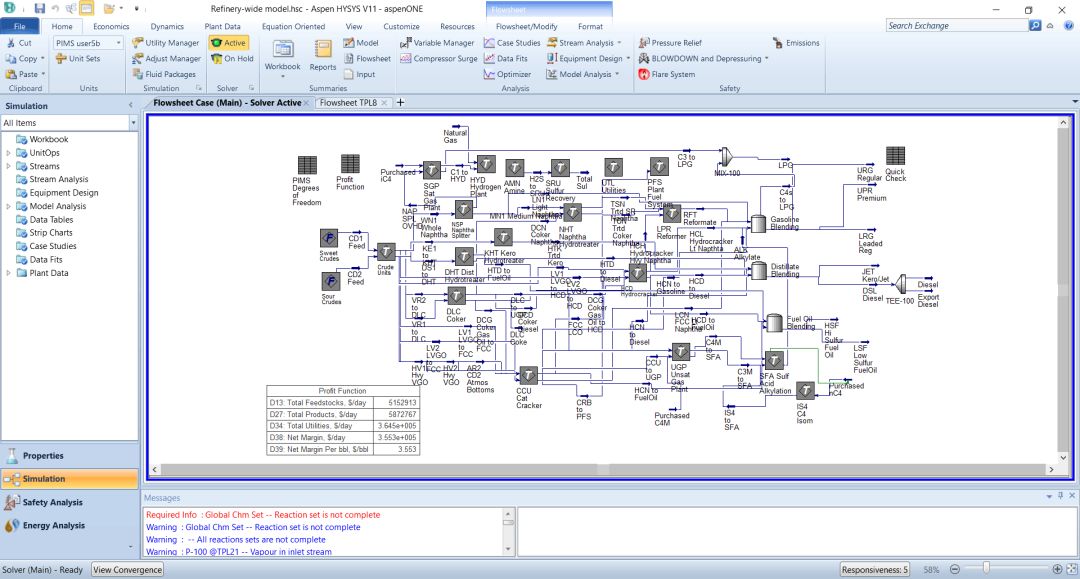Open Data Fits in ribbon
The image size is (1080, 579).
click(506, 59)
